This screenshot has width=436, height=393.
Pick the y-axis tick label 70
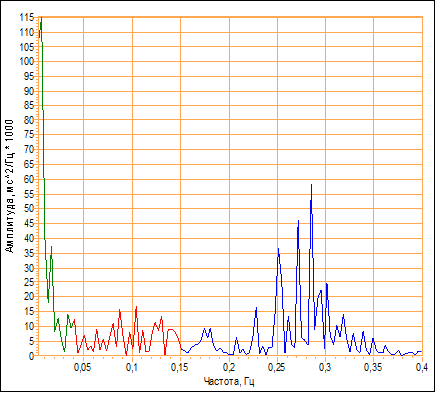pos(29,150)
